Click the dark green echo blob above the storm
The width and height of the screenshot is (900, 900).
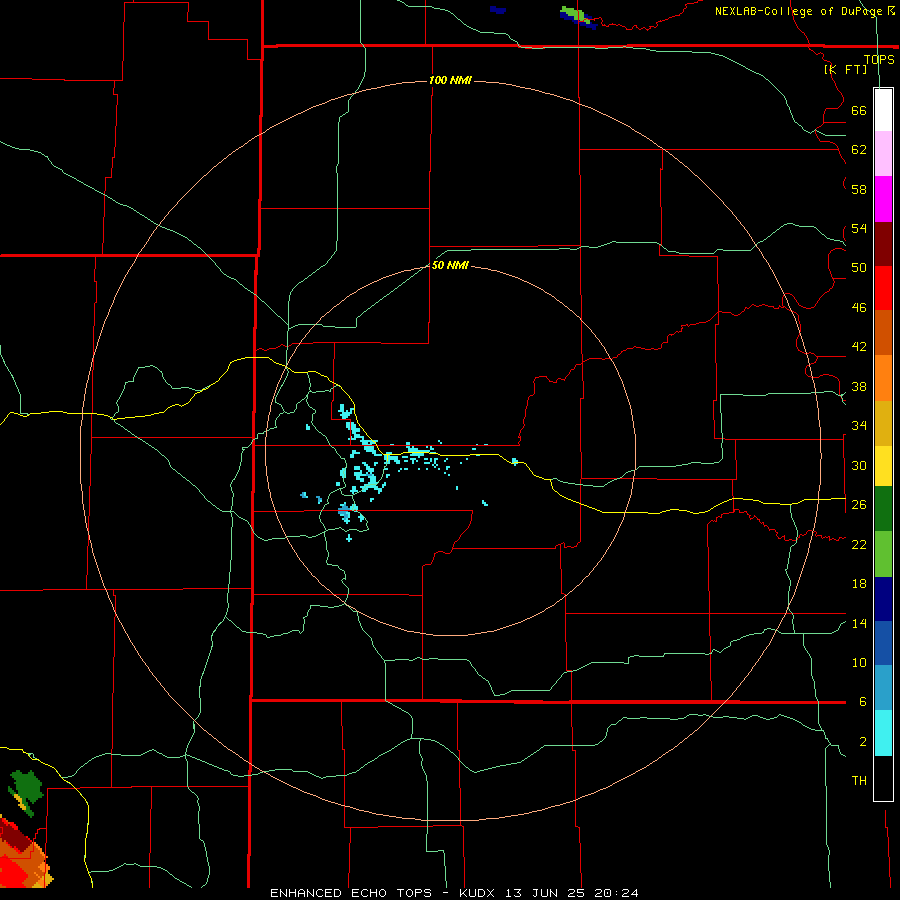coord(26,790)
